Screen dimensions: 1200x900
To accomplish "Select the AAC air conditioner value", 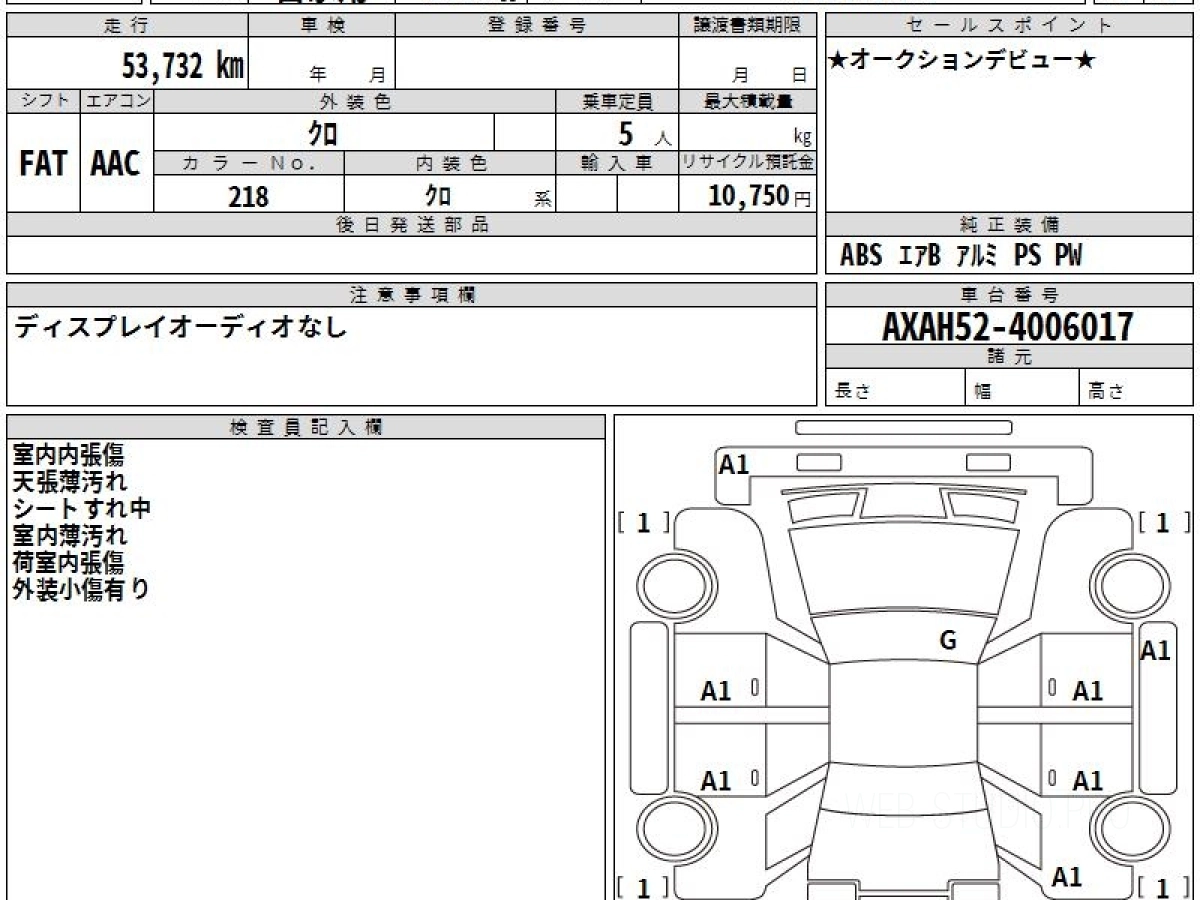I will (116, 164).
